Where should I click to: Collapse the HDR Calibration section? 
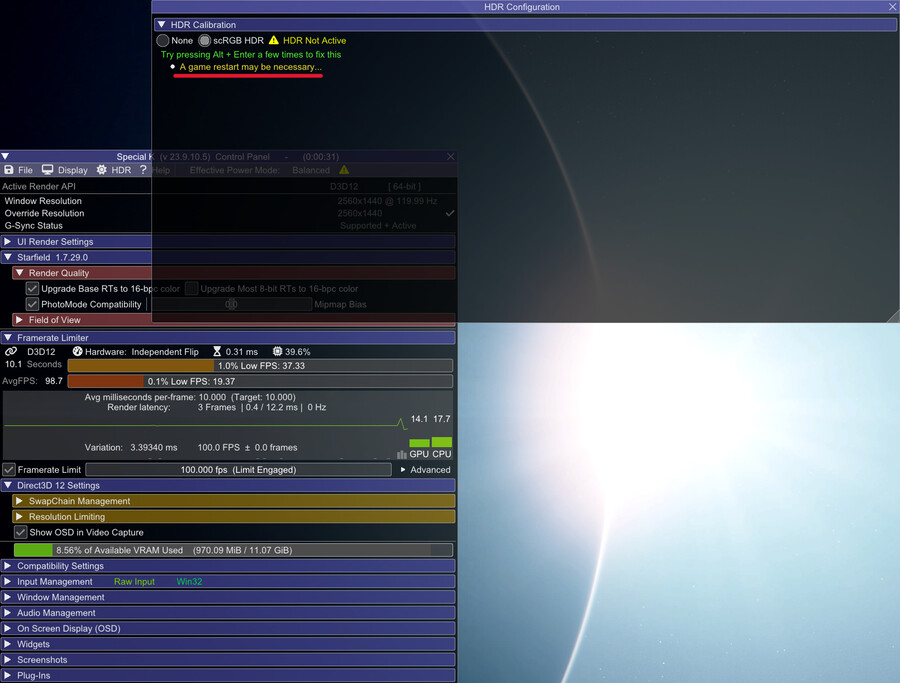click(162, 25)
